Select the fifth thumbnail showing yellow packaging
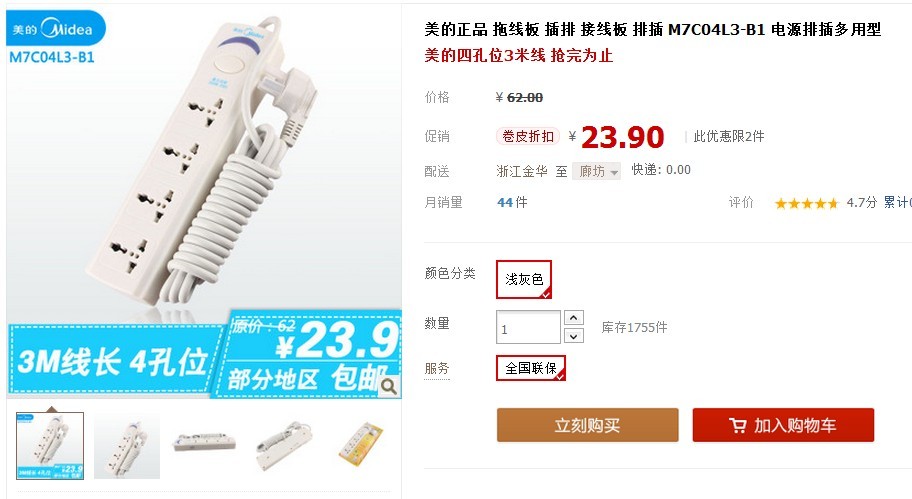 click(362, 445)
